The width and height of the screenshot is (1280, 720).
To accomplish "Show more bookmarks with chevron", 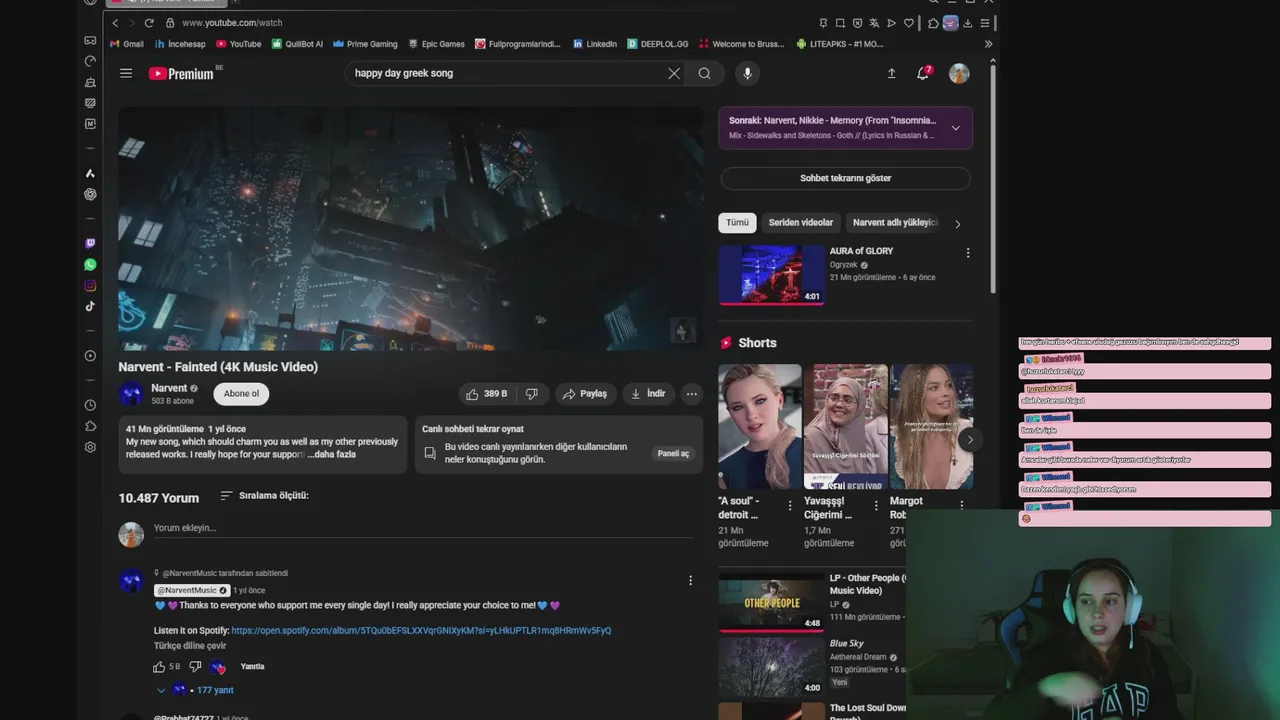I will pyautogui.click(x=988, y=44).
